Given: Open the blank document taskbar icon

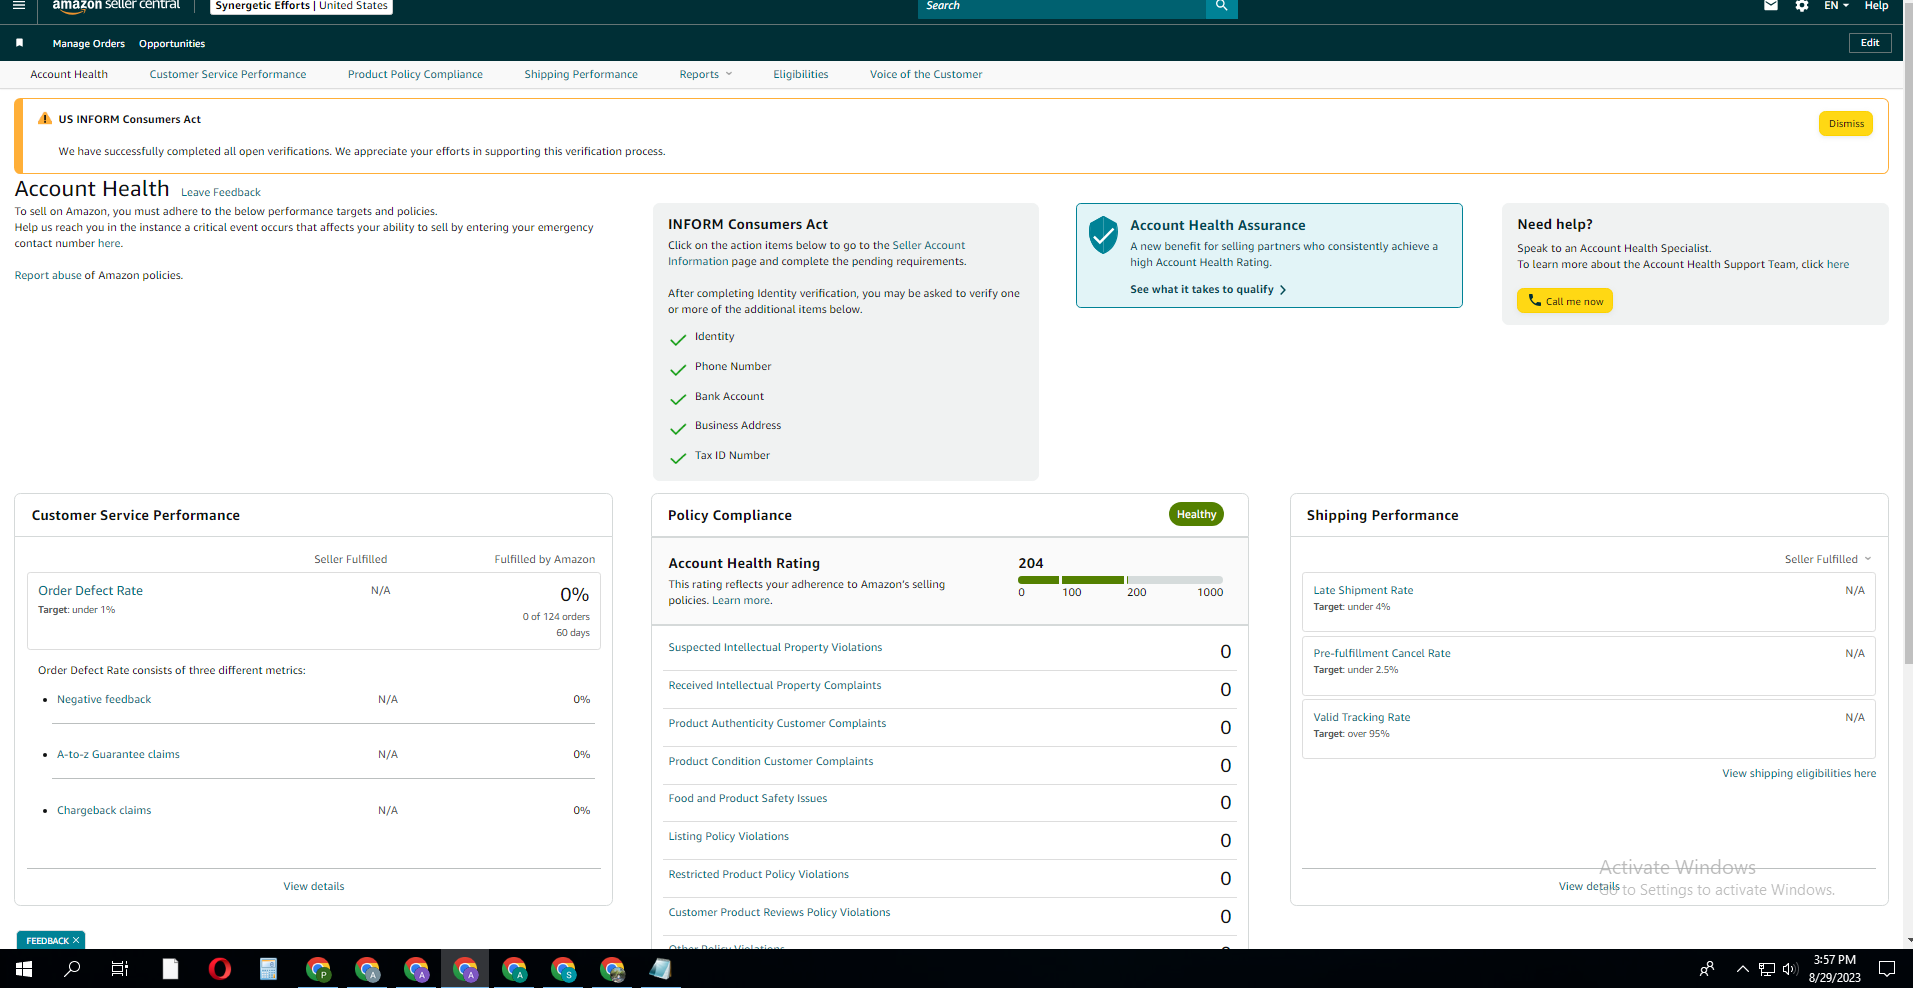Looking at the screenshot, I should (x=170, y=969).
